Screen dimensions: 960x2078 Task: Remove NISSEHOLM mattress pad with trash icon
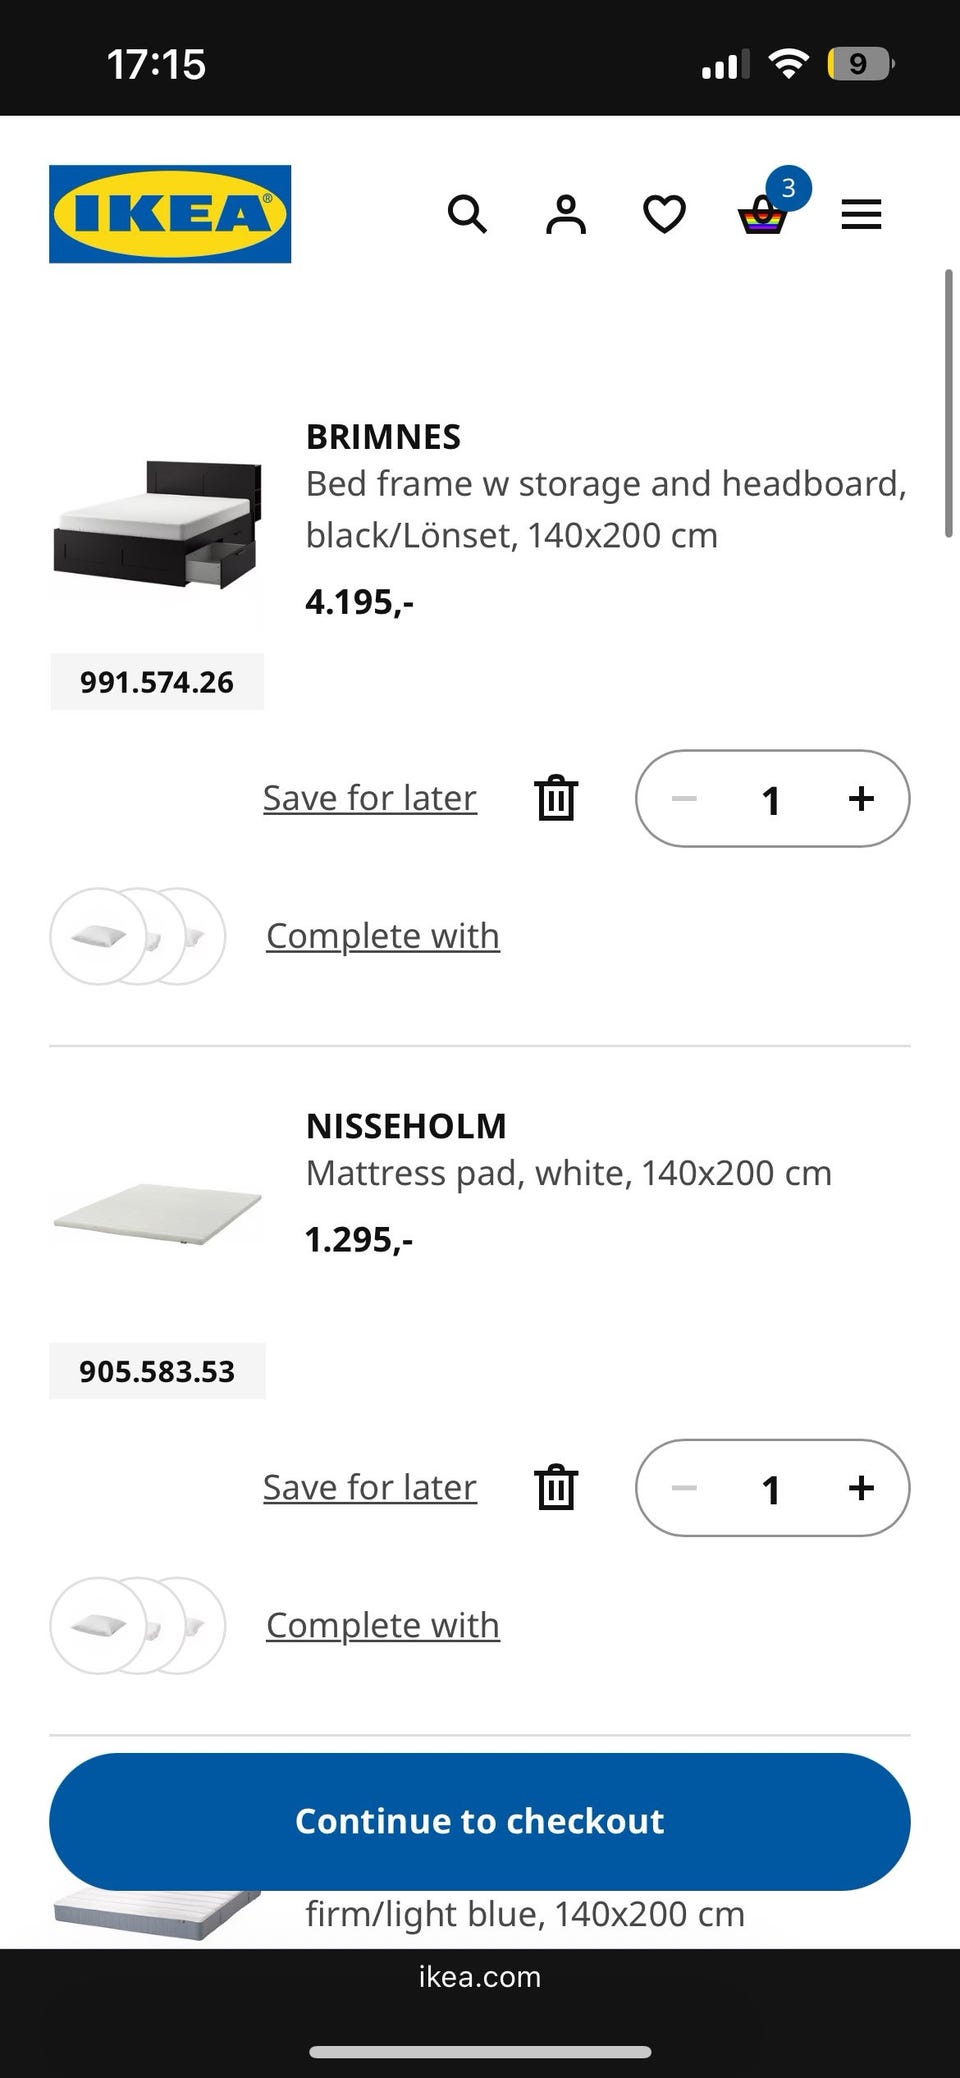pyautogui.click(x=556, y=1487)
